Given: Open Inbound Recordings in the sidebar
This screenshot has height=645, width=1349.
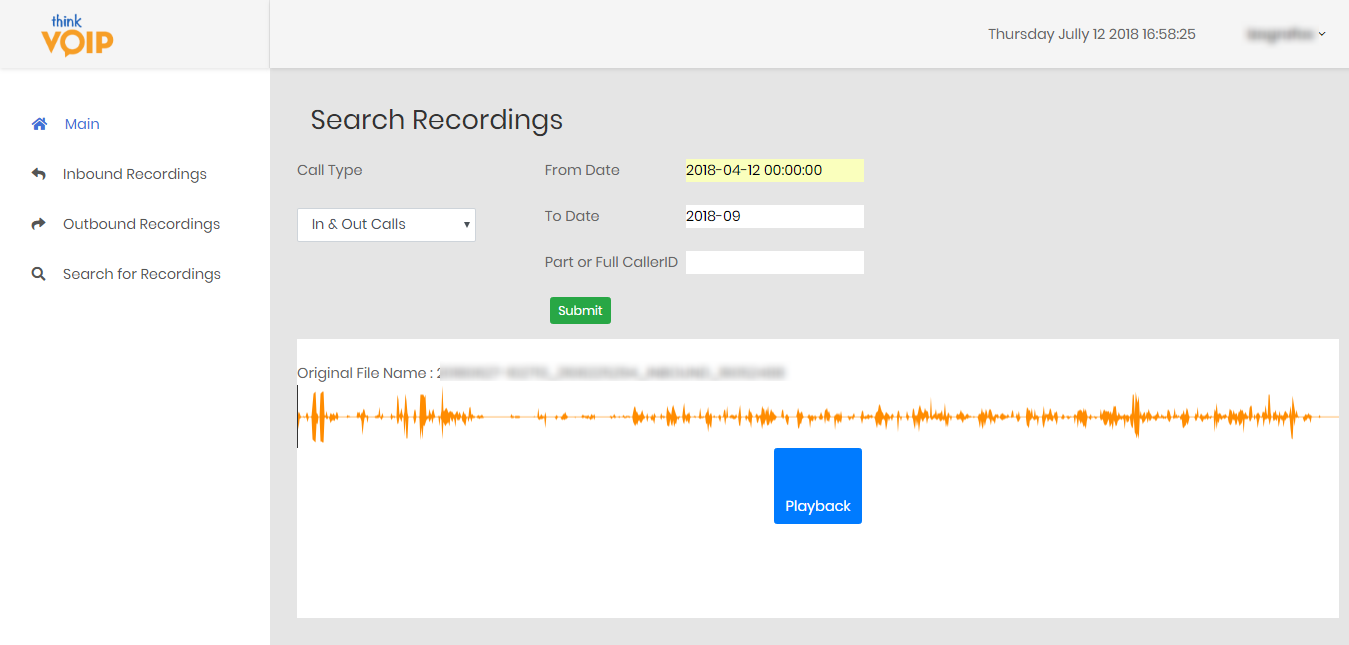Looking at the screenshot, I should (x=135, y=174).
